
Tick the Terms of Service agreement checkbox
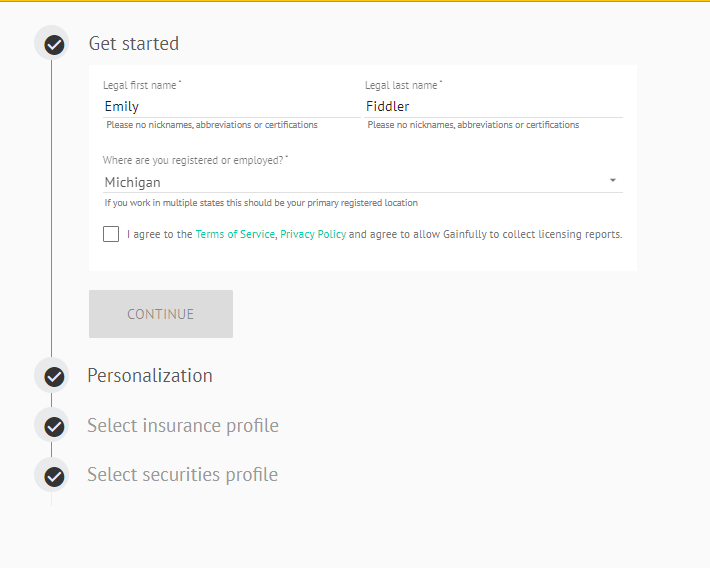click(x=111, y=234)
